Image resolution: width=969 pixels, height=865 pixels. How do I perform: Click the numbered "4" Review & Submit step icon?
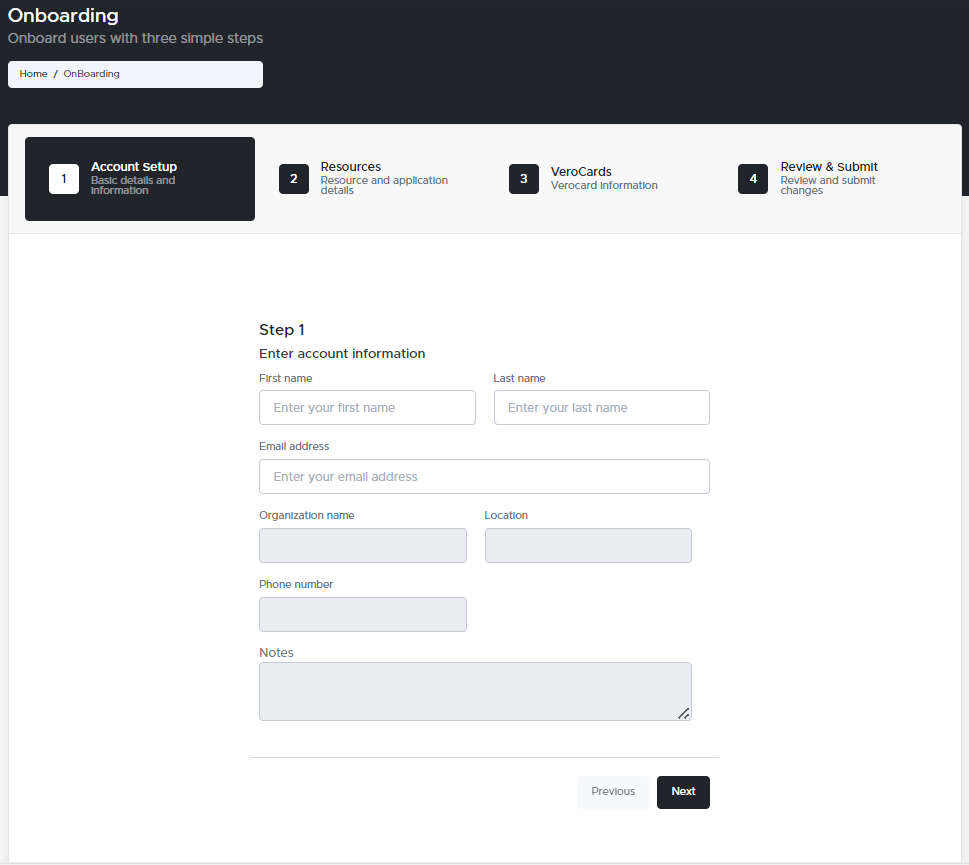(x=752, y=179)
